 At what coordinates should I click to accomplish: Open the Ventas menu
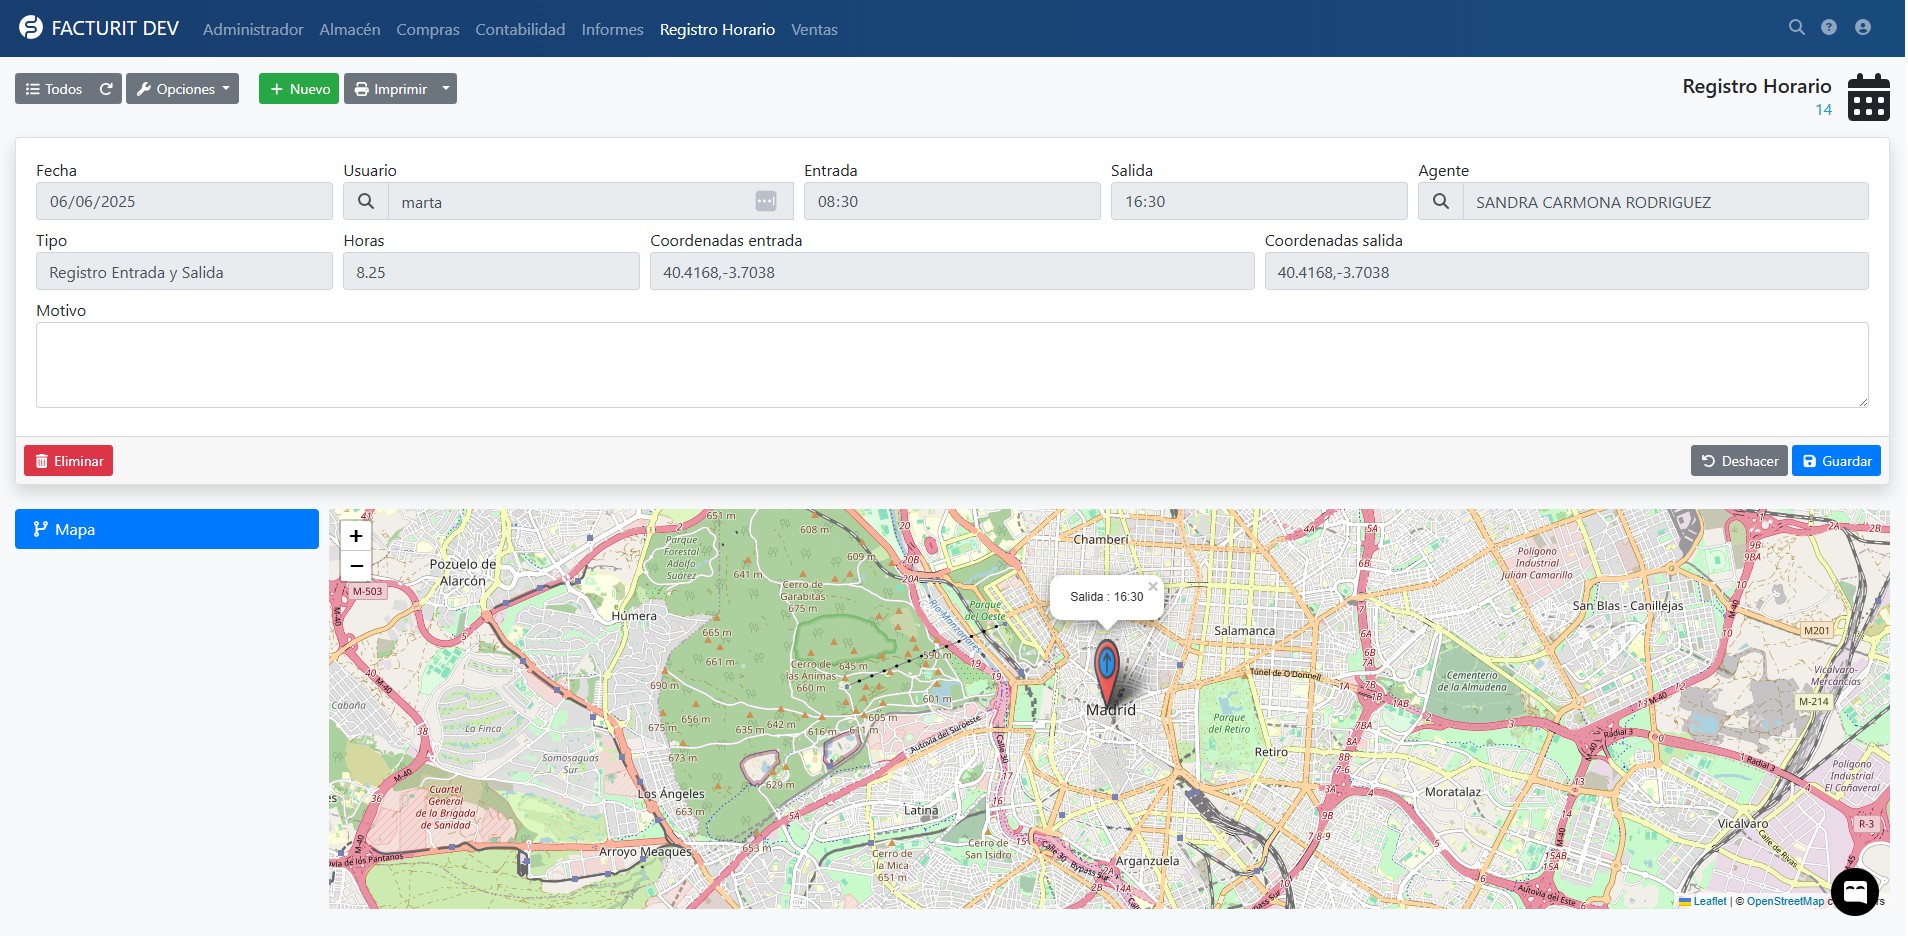[x=814, y=30]
